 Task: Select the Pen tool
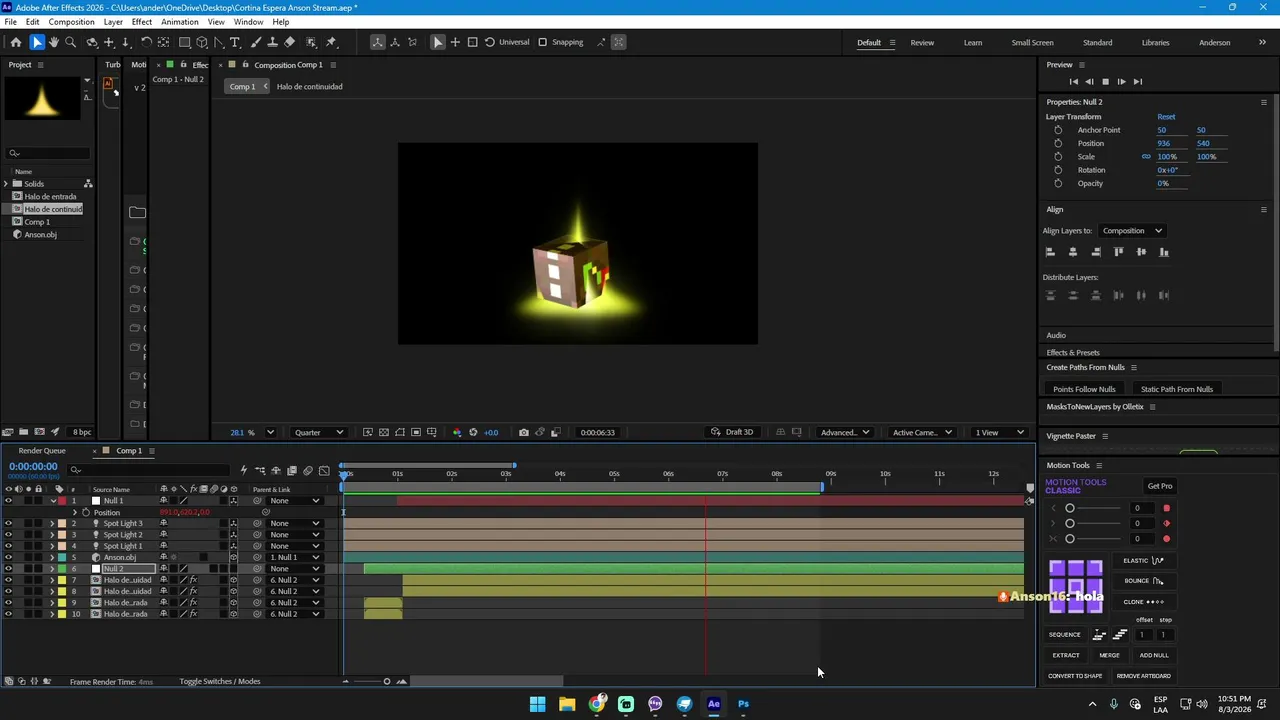point(219,42)
